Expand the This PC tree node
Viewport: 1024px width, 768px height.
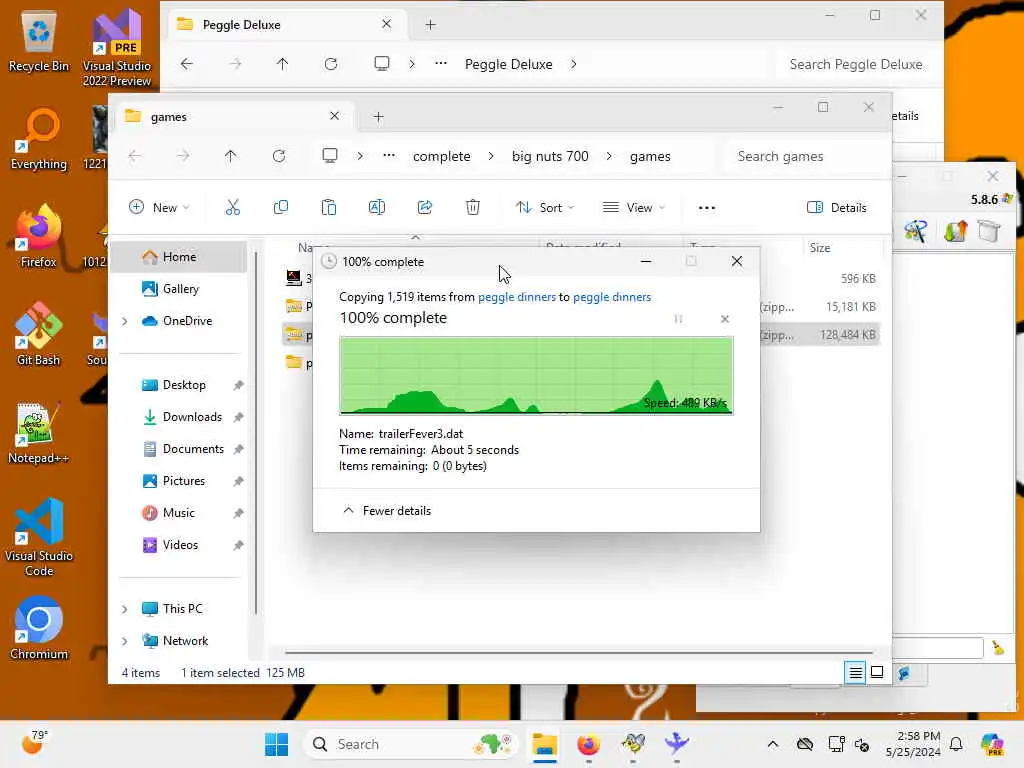(x=125, y=609)
